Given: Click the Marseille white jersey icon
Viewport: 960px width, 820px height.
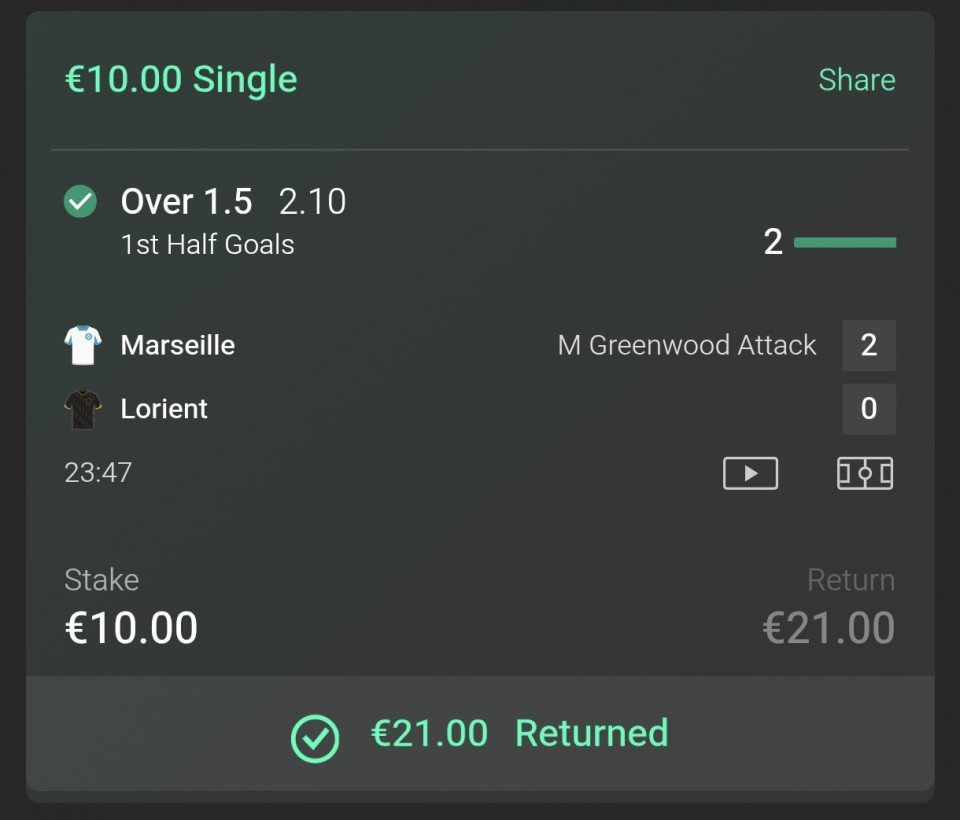Looking at the screenshot, I should coord(83,345).
